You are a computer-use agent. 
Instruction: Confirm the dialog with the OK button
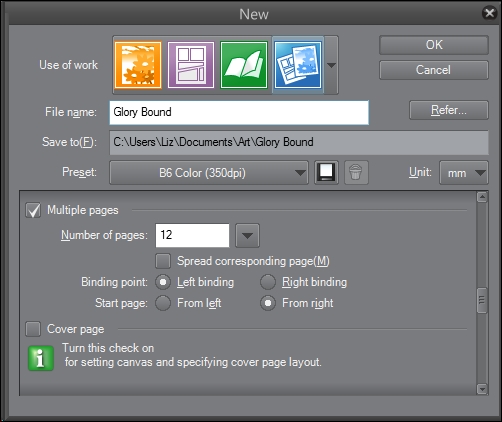coord(434,45)
